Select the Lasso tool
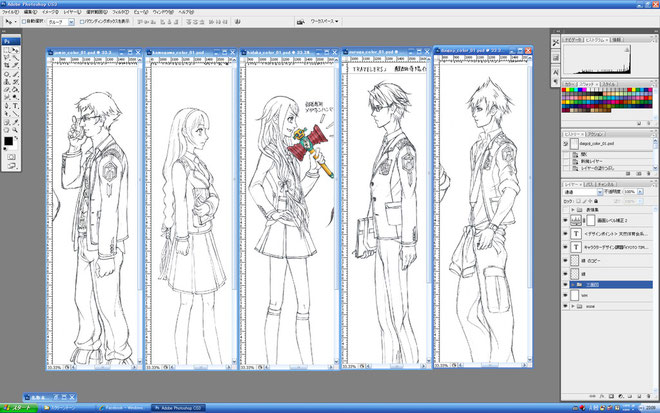This screenshot has height=413, width=660. click(x=6, y=58)
